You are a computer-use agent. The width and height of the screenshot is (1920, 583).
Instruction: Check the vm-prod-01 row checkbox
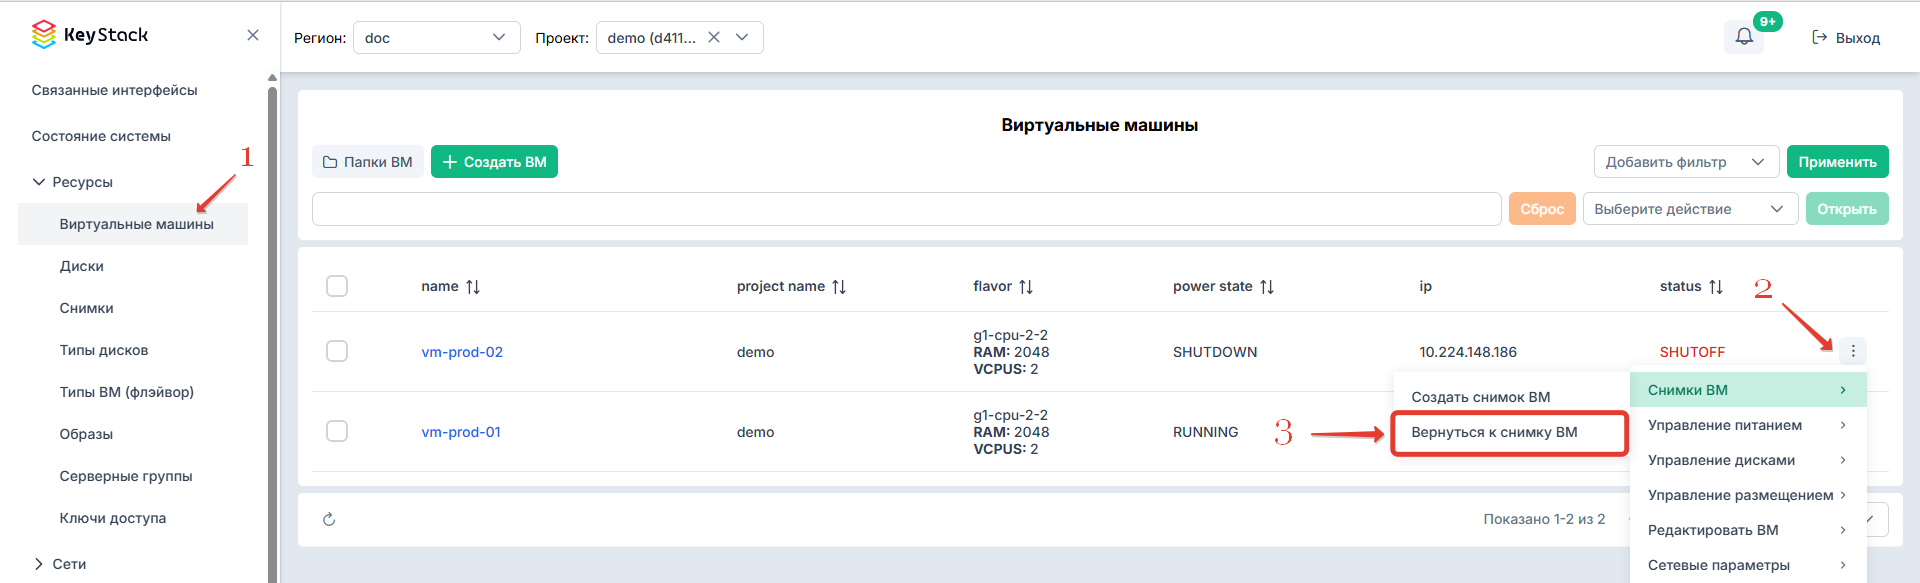(x=337, y=431)
